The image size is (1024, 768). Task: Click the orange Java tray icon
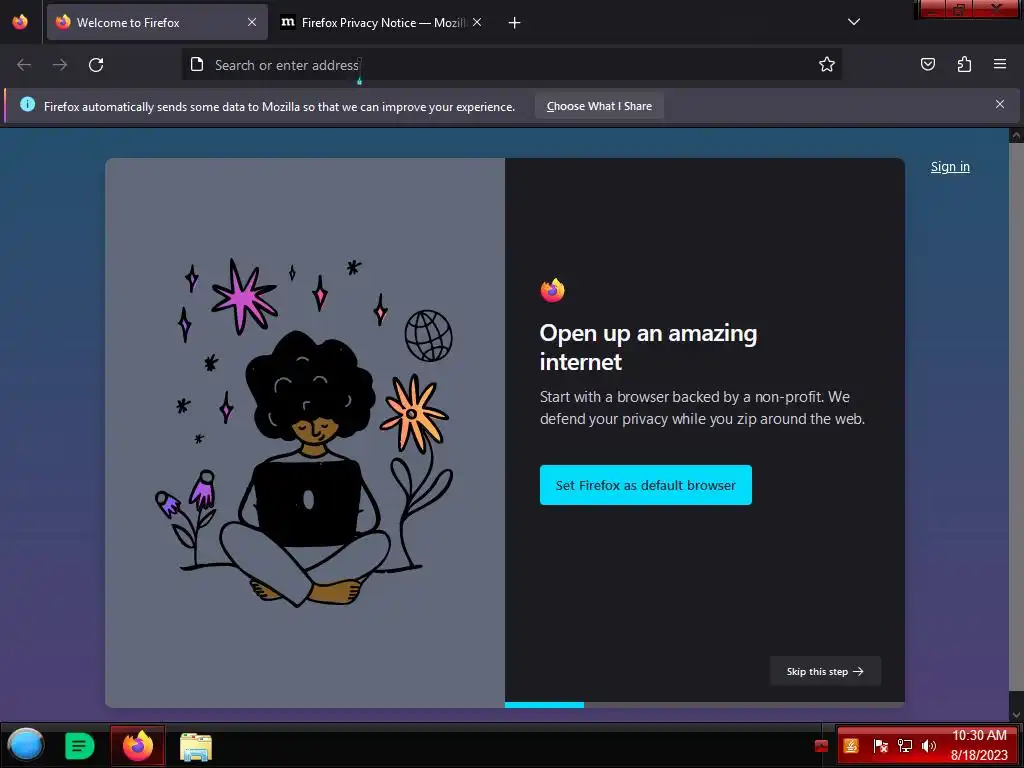851,746
